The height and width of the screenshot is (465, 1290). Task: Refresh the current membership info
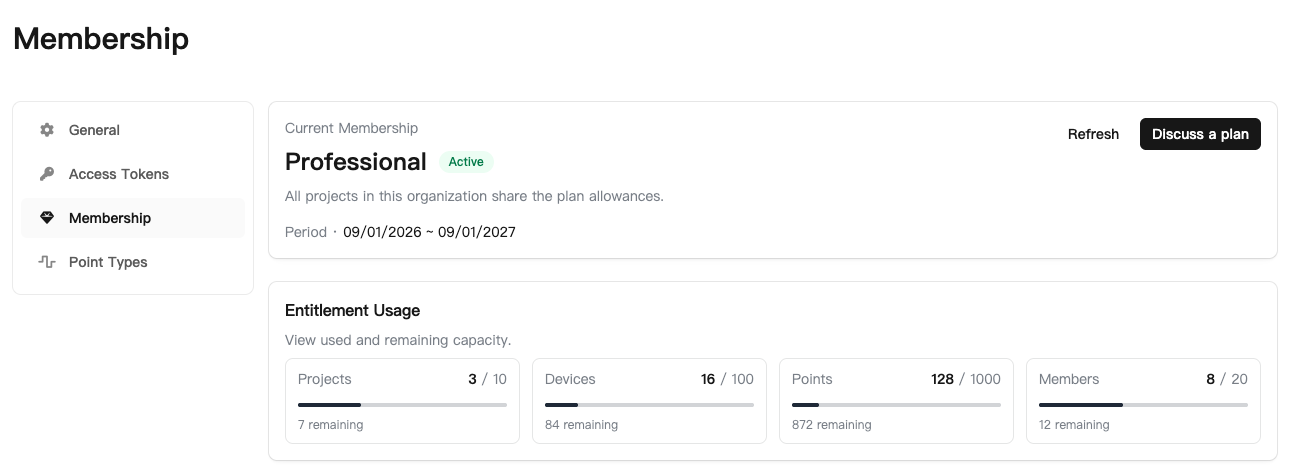tap(1093, 134)
